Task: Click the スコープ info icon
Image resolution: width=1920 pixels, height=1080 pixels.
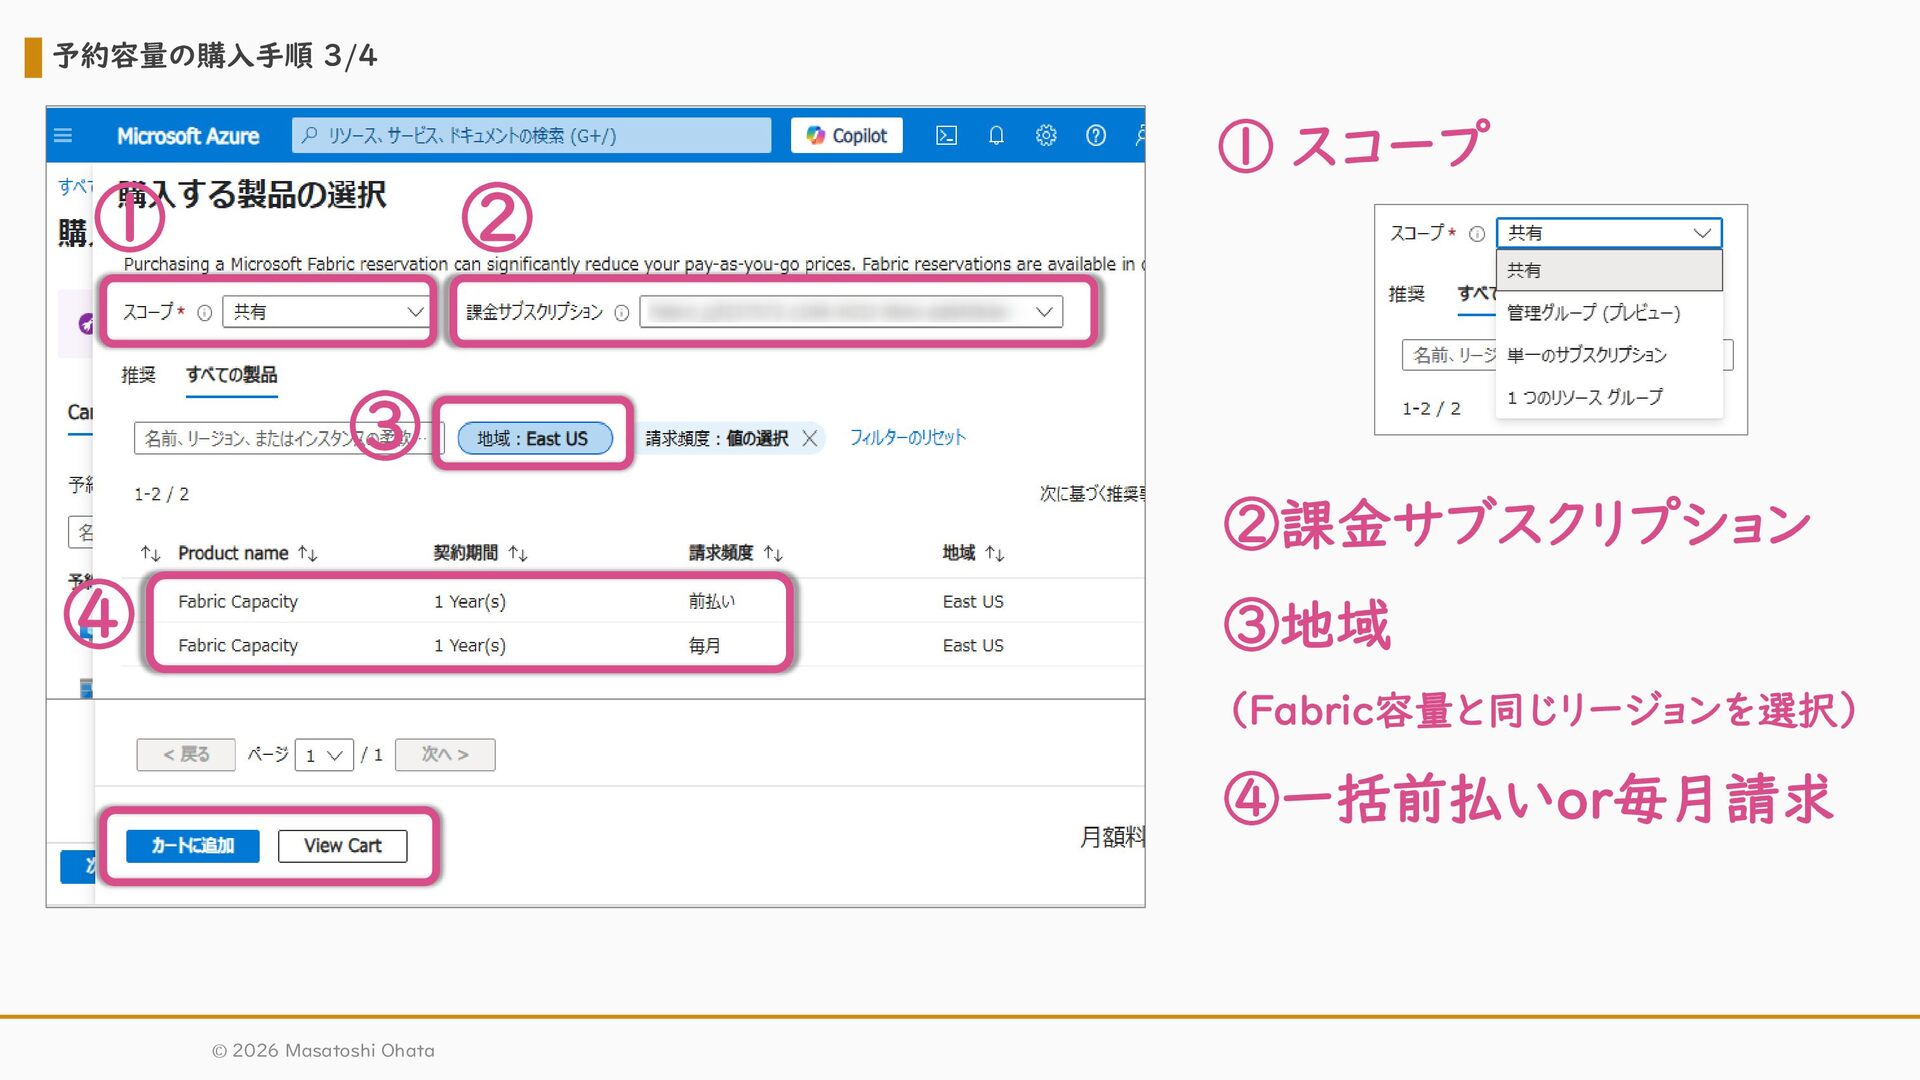Action: [x=204, y=313]
